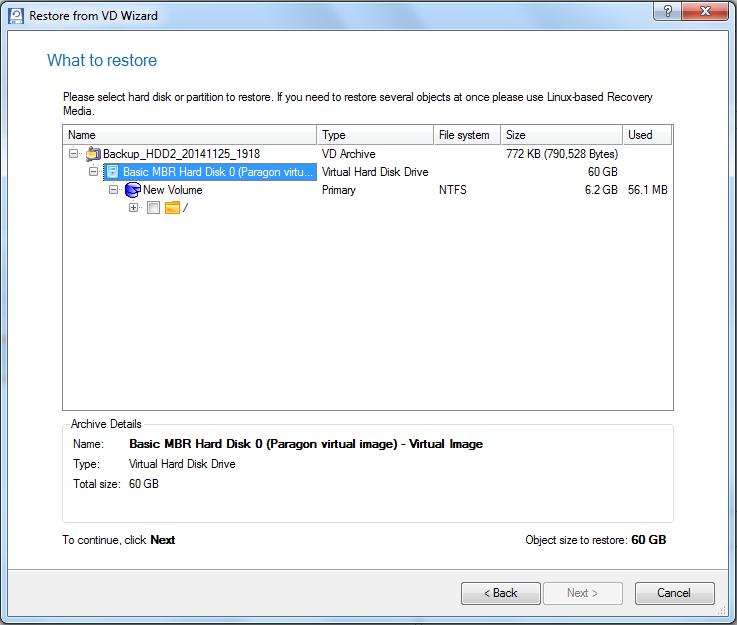Click the What to restore heading
Image resolution: width=737 pixels, height=625 pixels.
point(102,60)
